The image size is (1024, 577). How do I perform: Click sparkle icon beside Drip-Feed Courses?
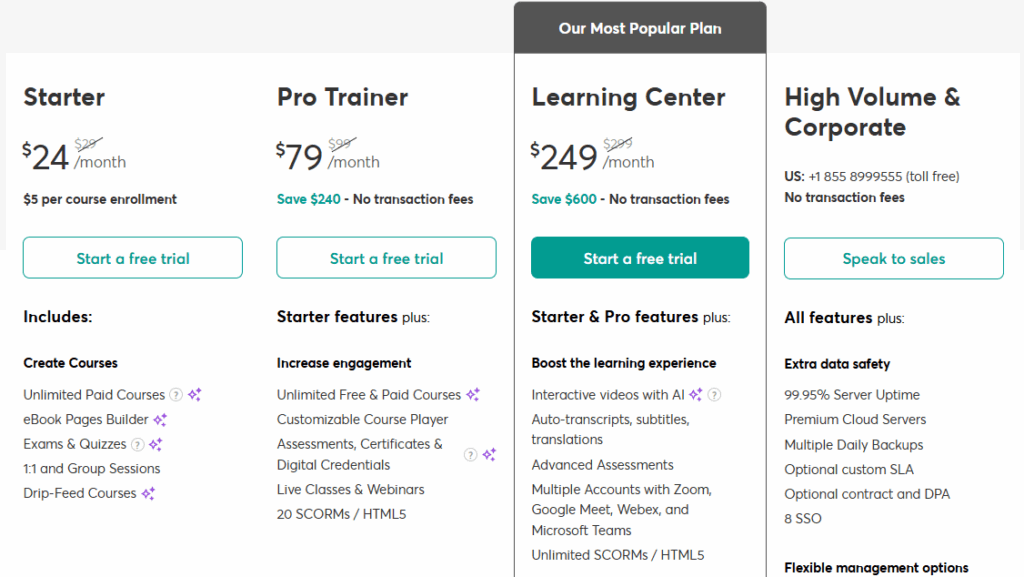[148, 493]
